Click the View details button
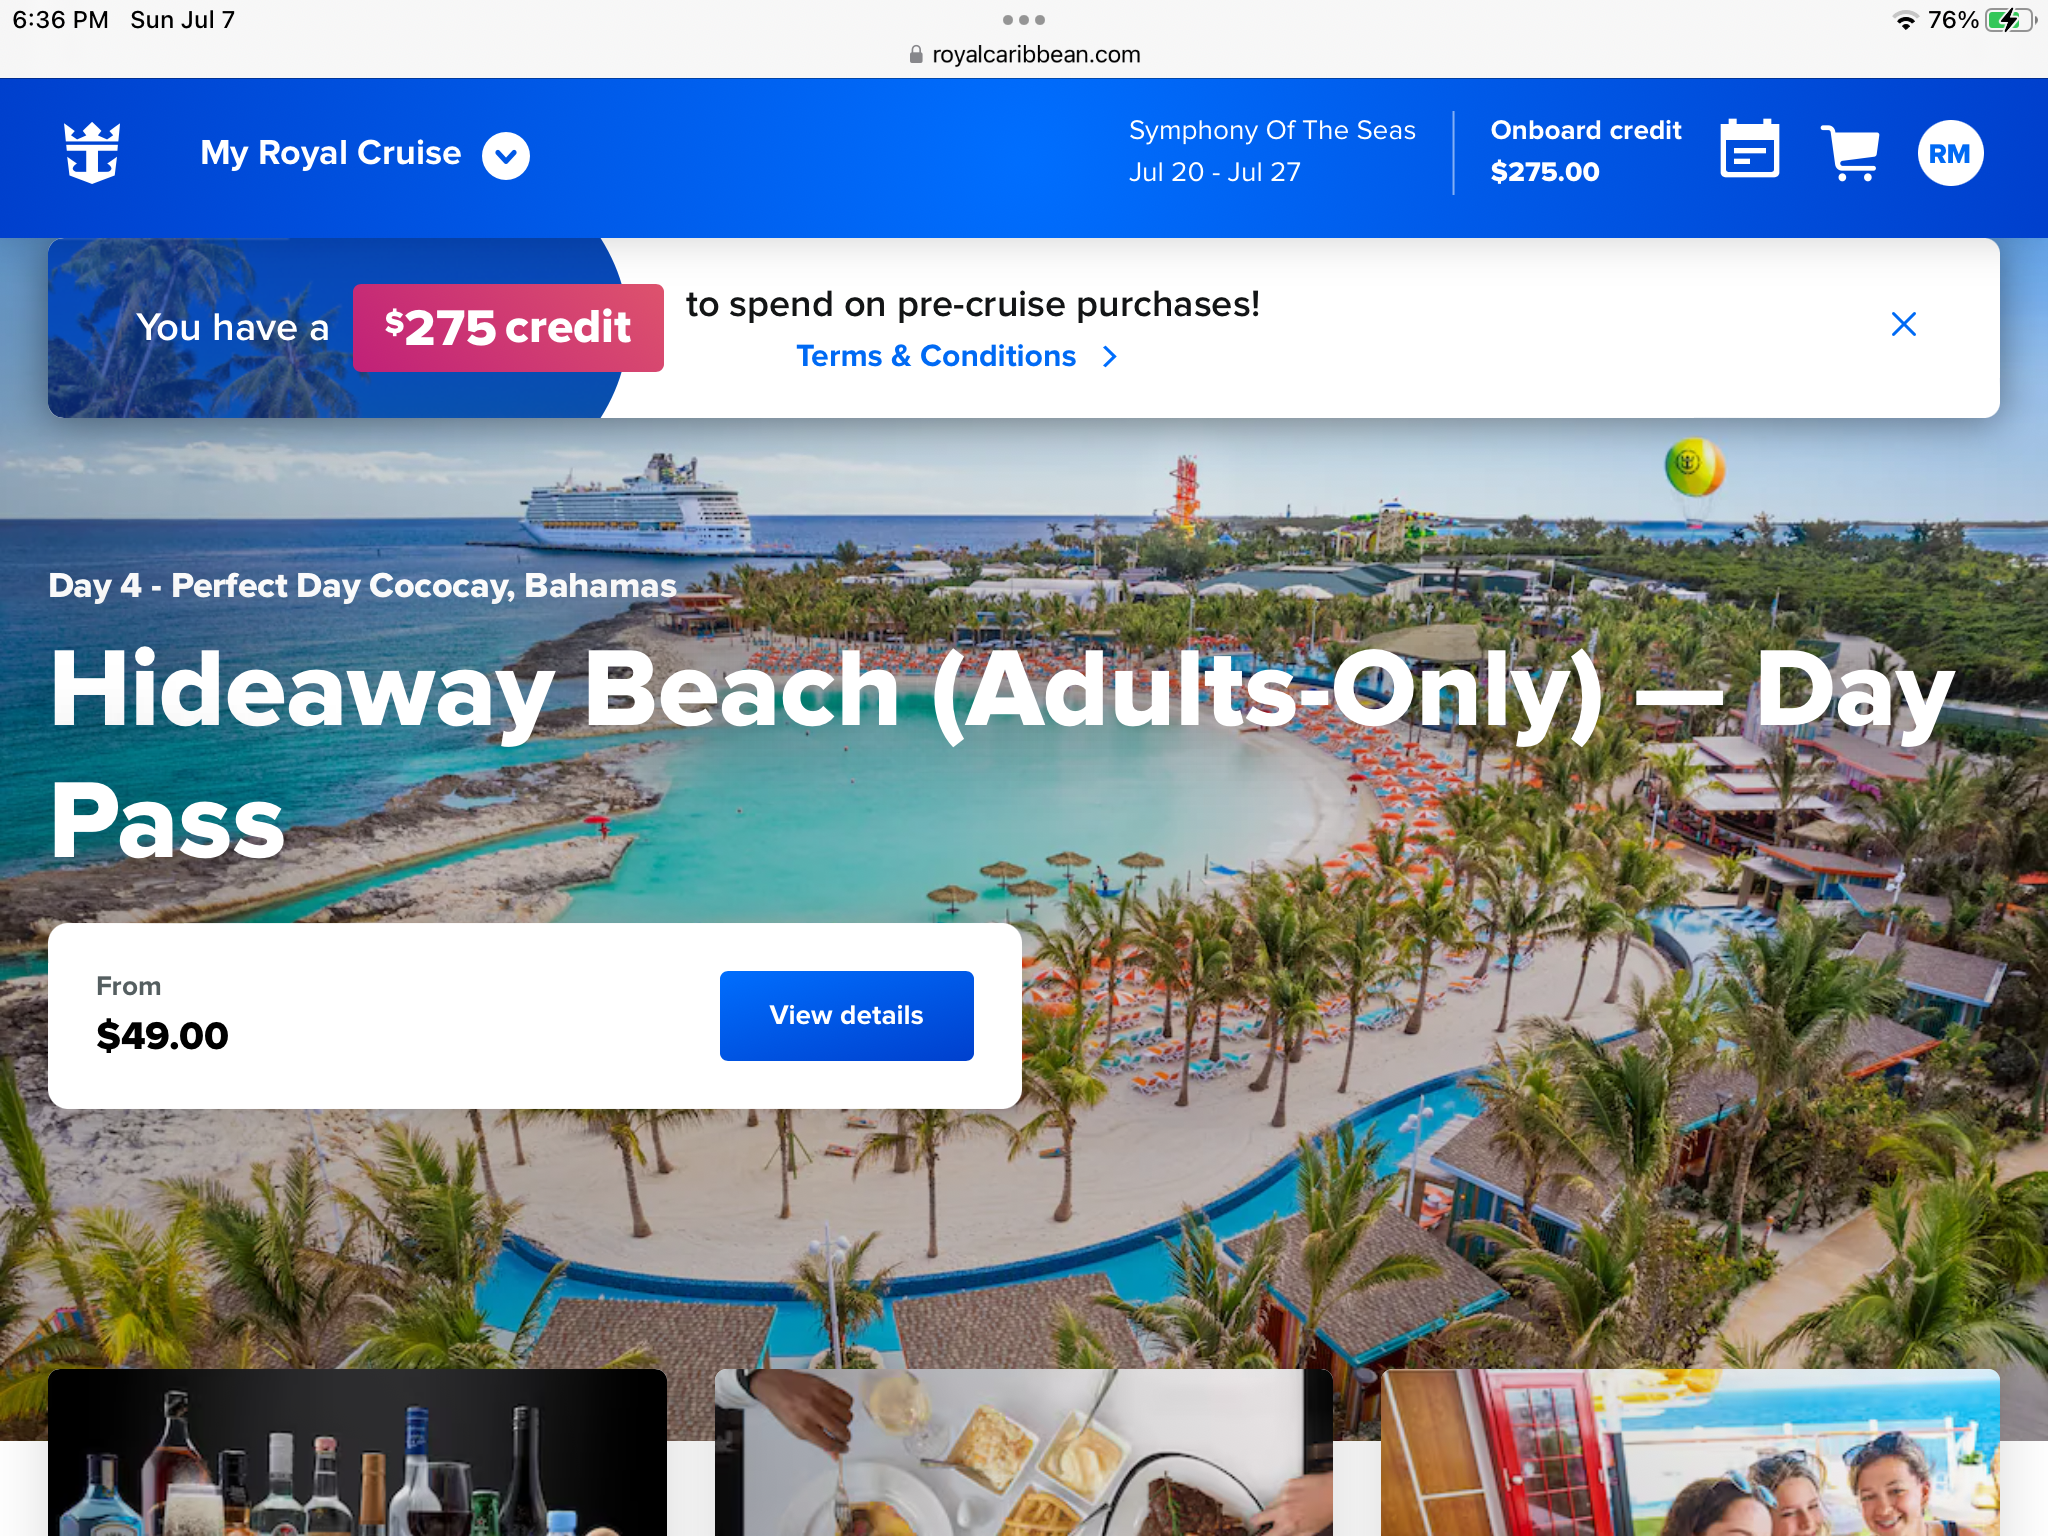 pos(846,1015)
